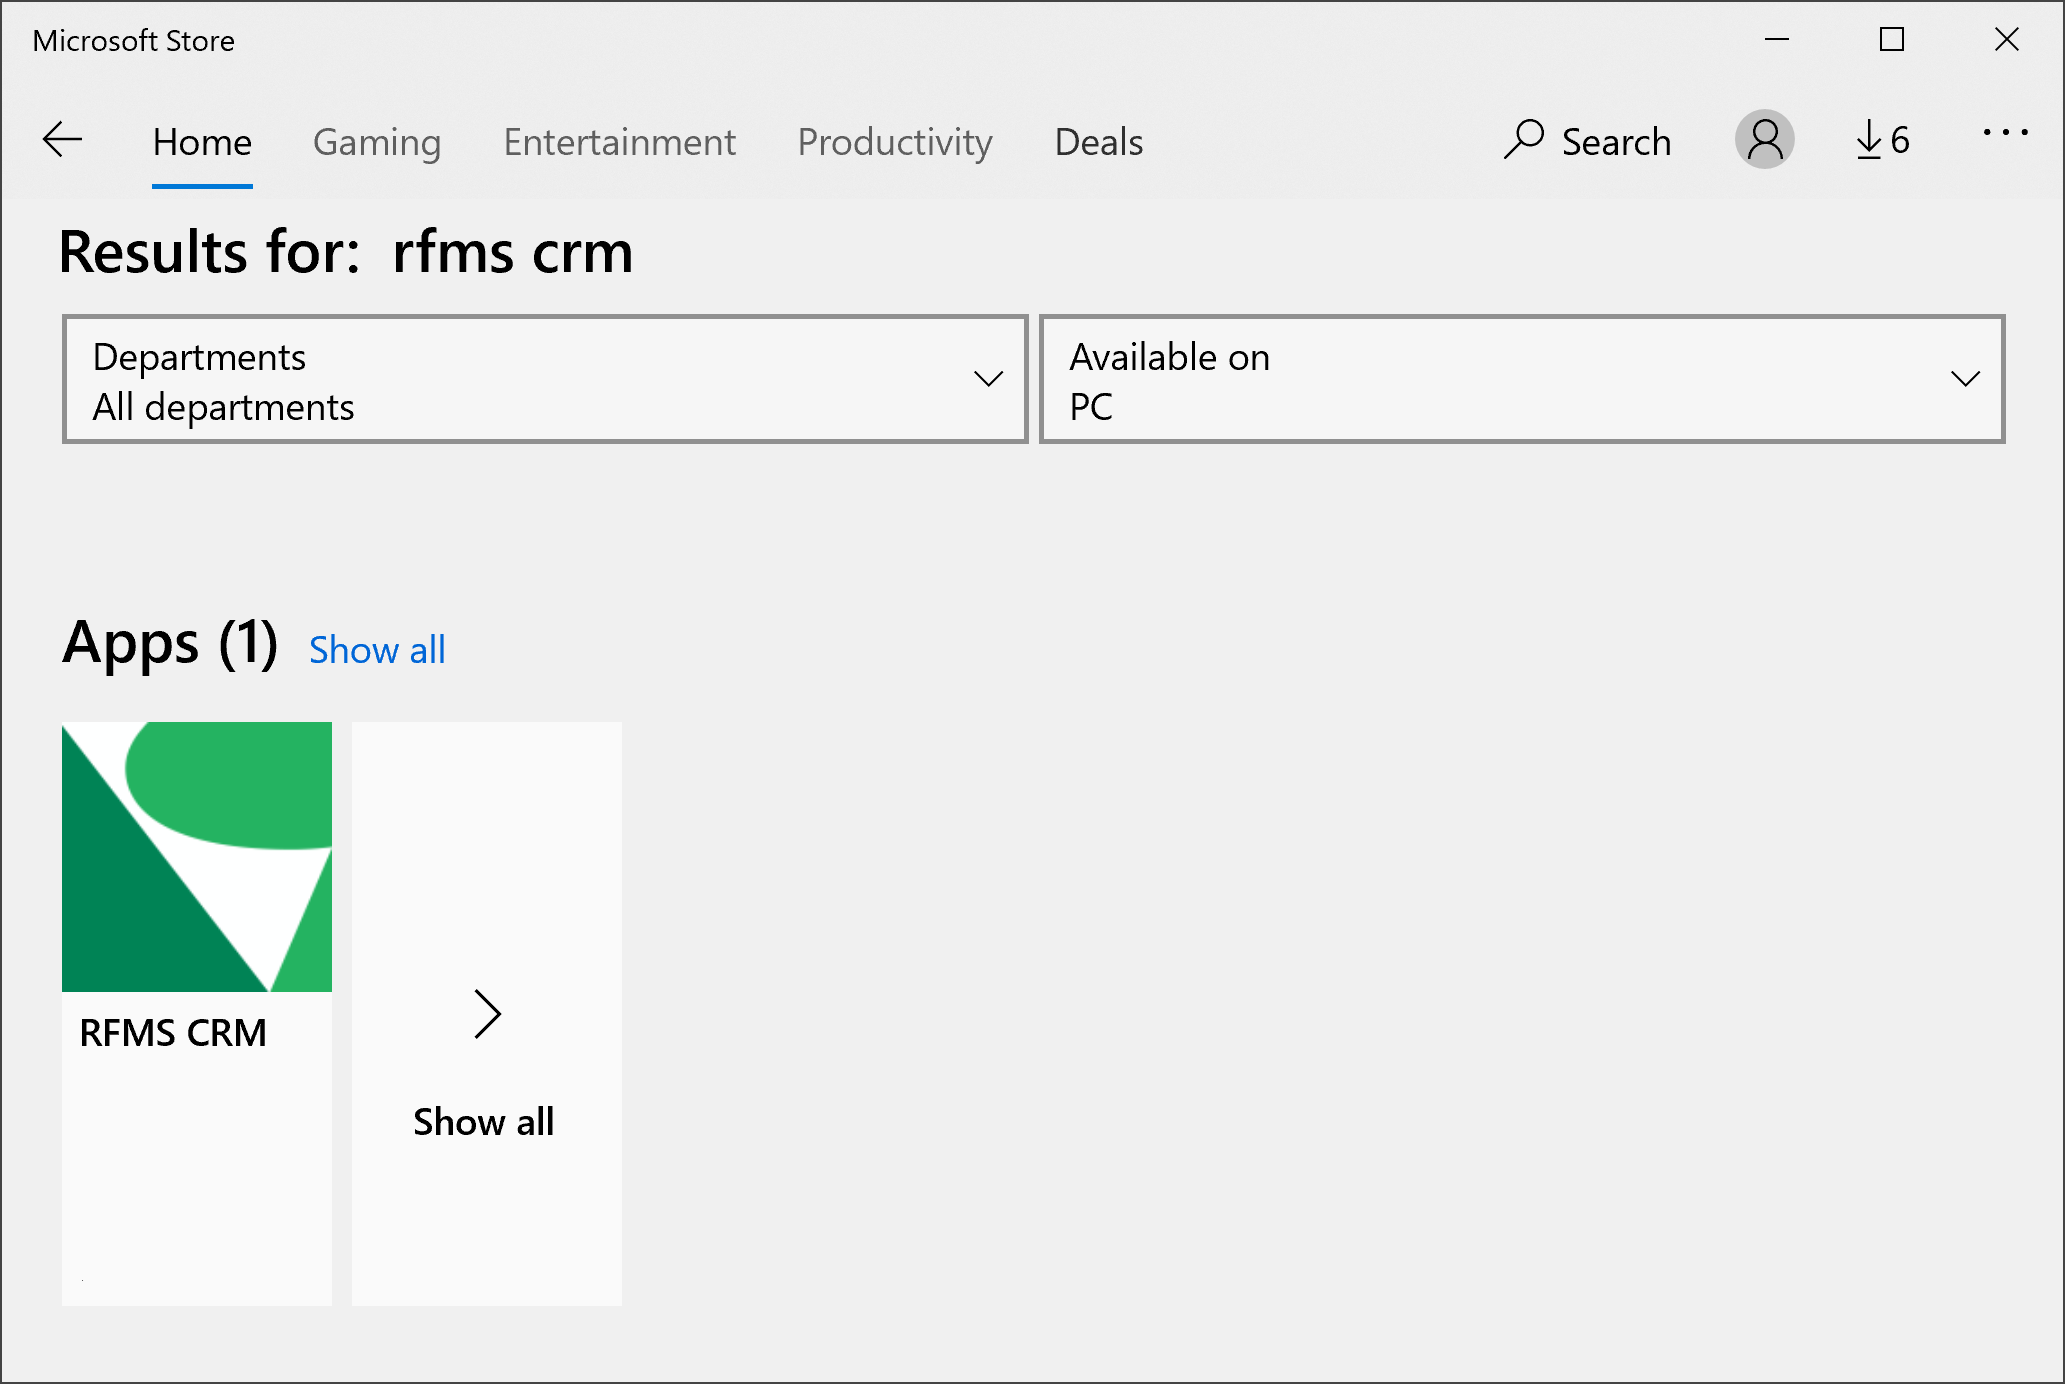Viewport: 2065px width, 1384px height.
Task: Close the Microsoft Store window
Action: pyautogui.click(x=2007, y=40)
